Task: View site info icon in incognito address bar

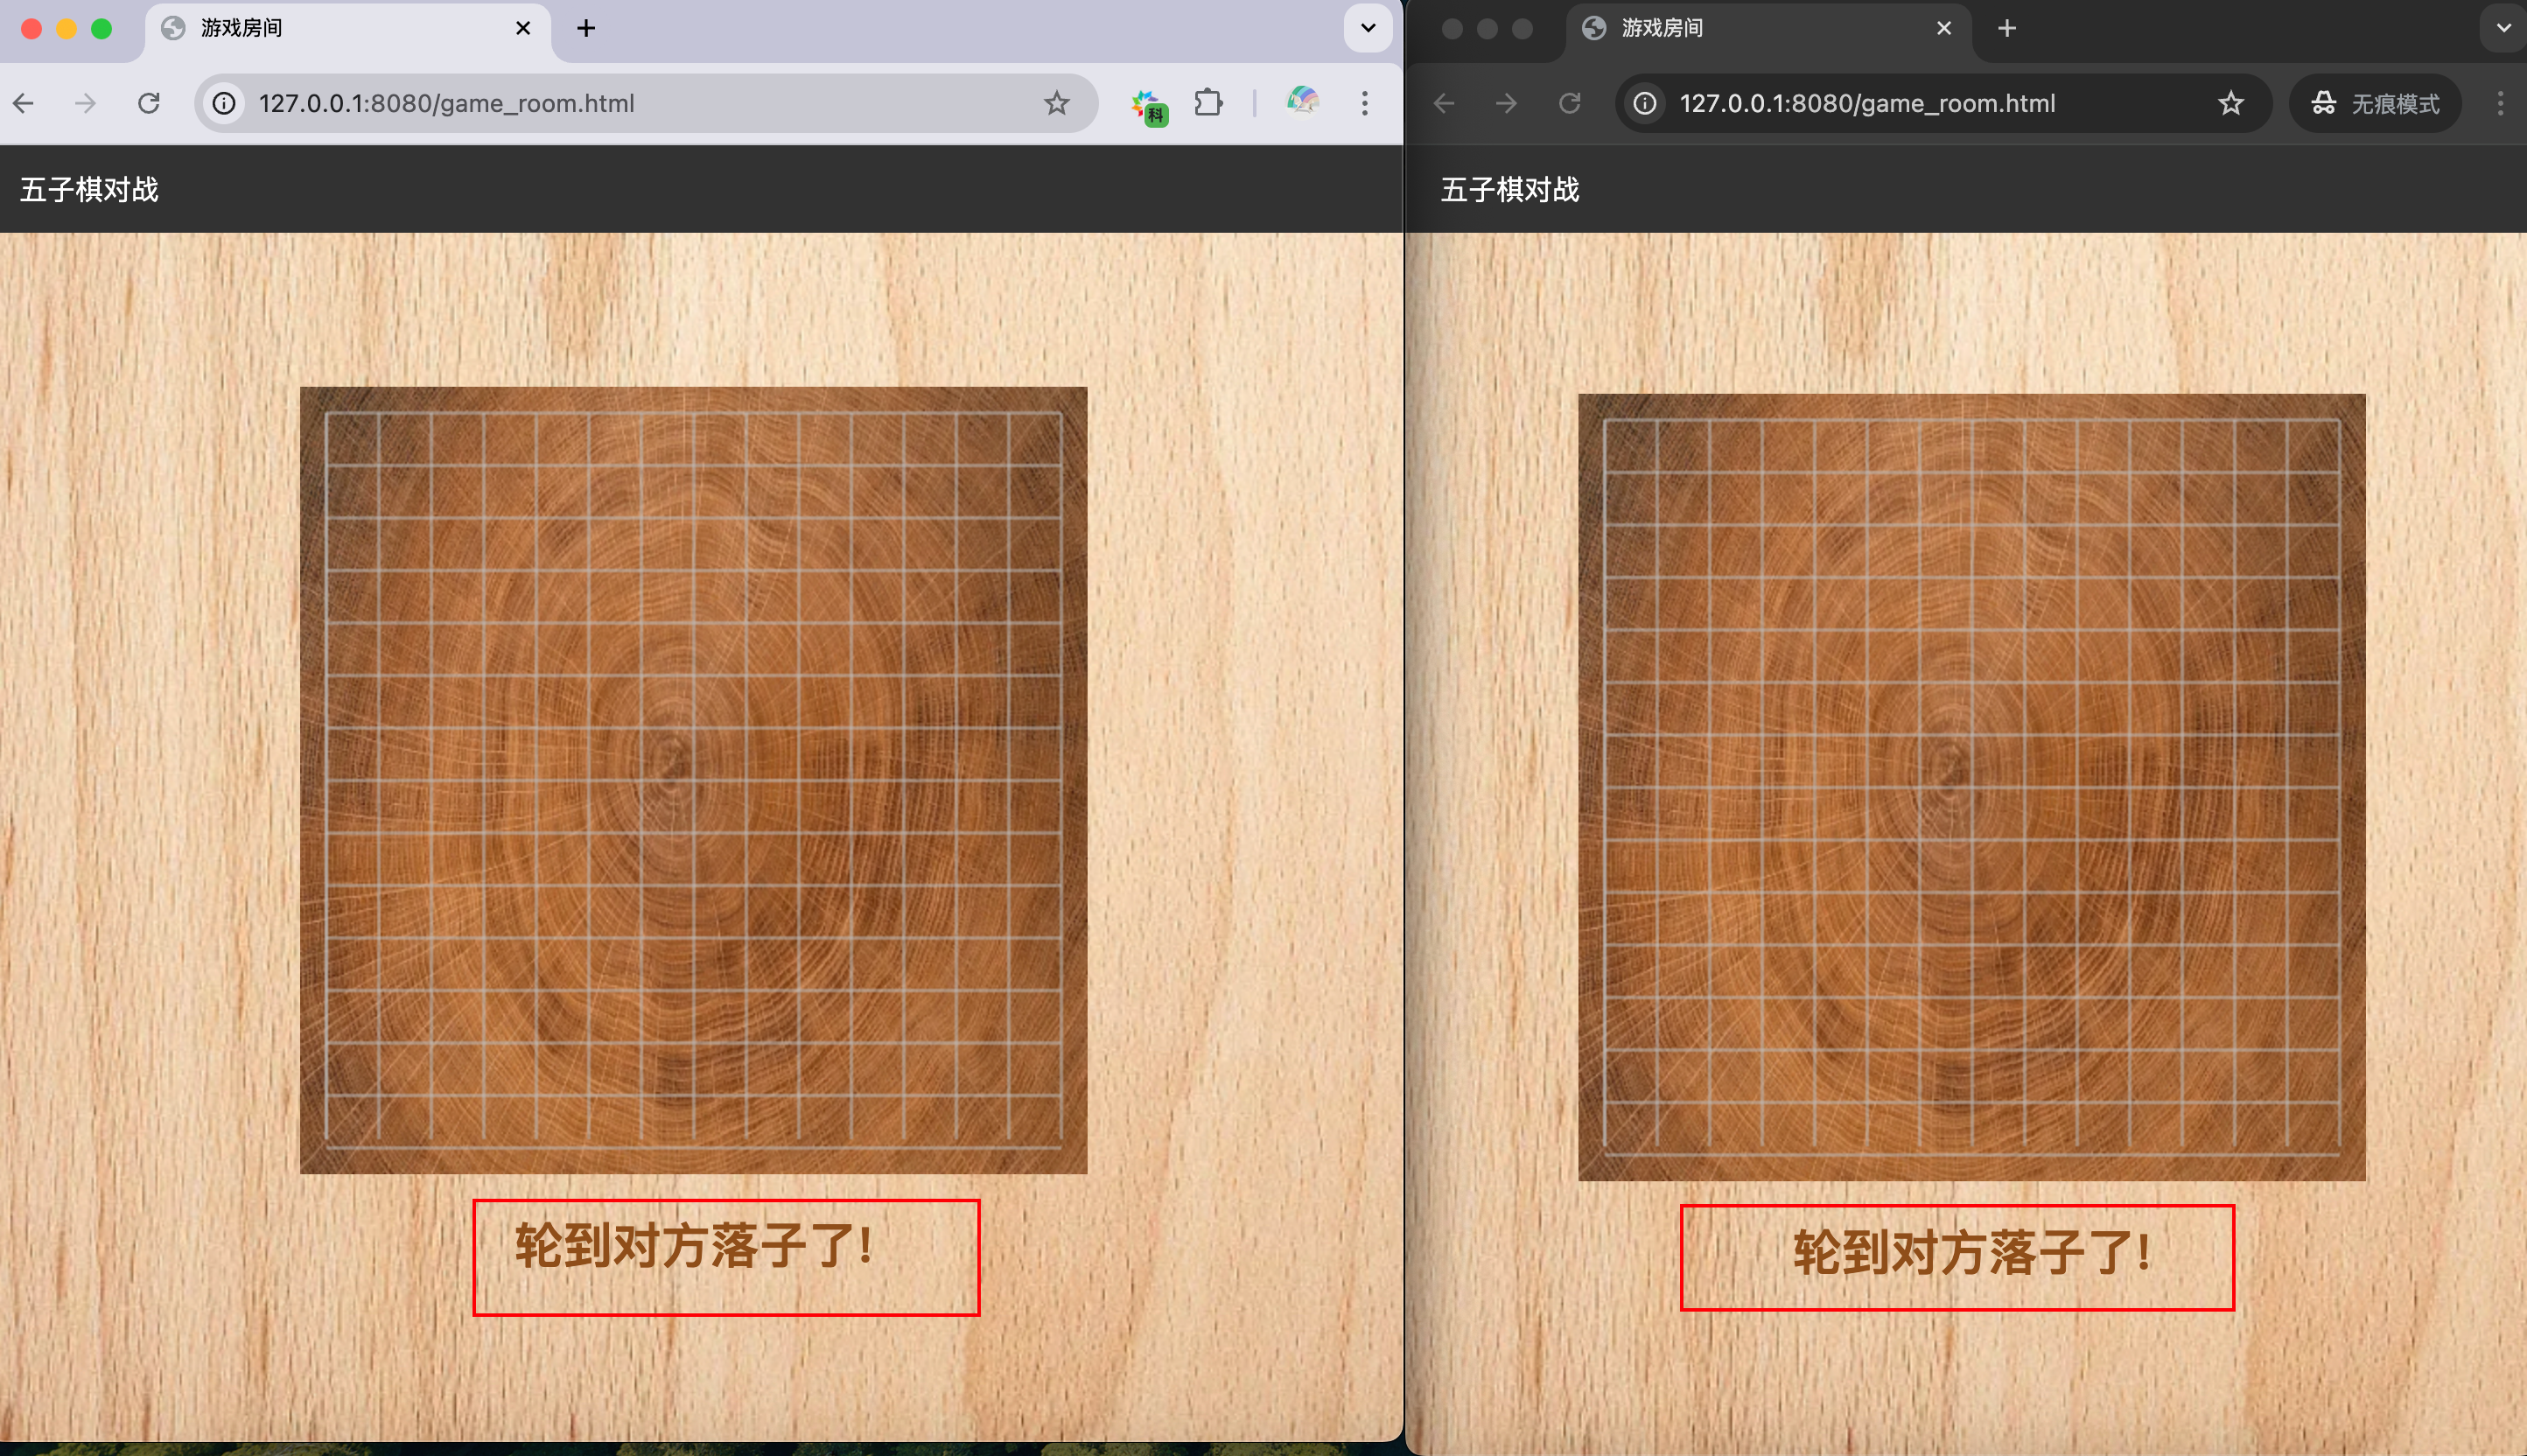Action: click(1645, 103)
